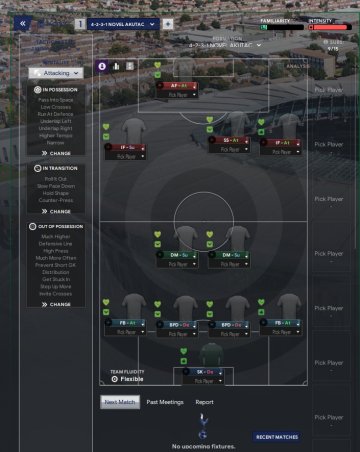Click the green heart icon above the striker
Viewport: 360px width, 452px height.
pyautogui.click(x=158, y=65)
